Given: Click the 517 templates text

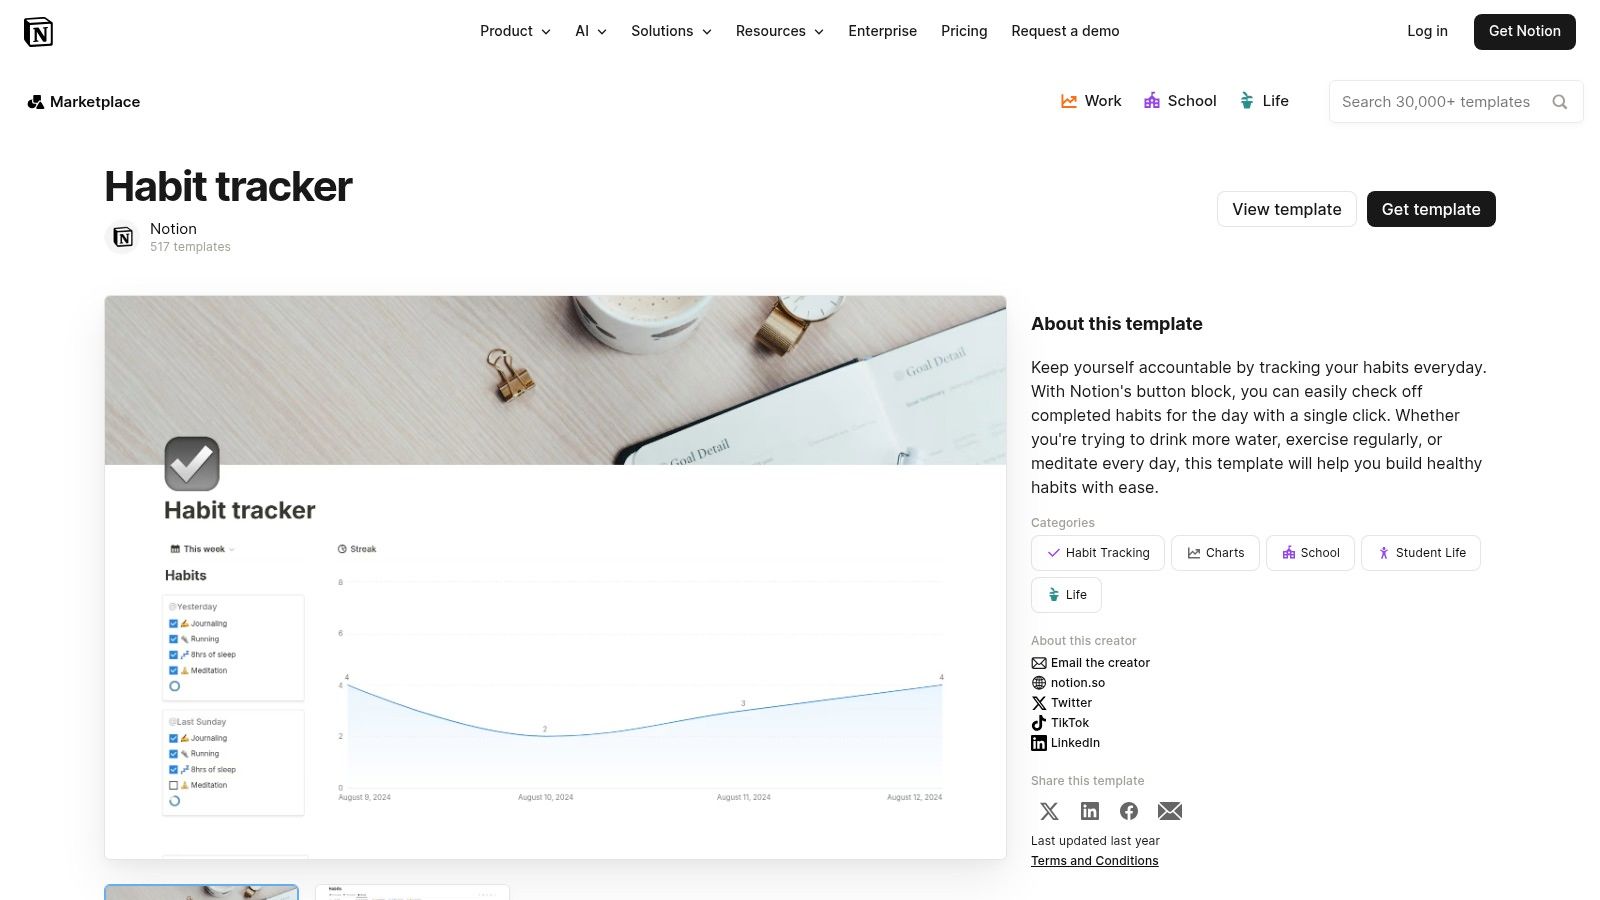Looking at the screenshot, I should pos(190,247).
